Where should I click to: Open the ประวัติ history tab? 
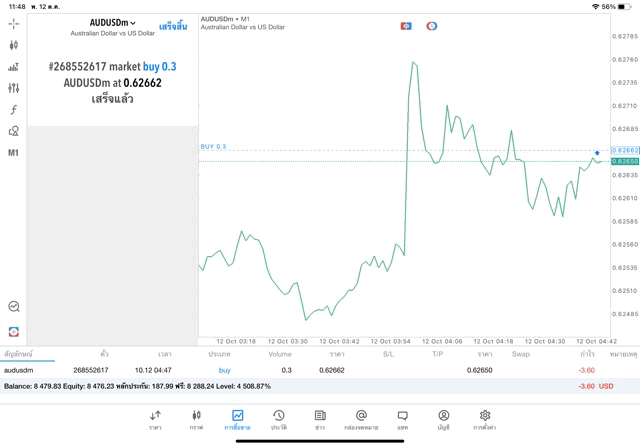click(279, 420)
